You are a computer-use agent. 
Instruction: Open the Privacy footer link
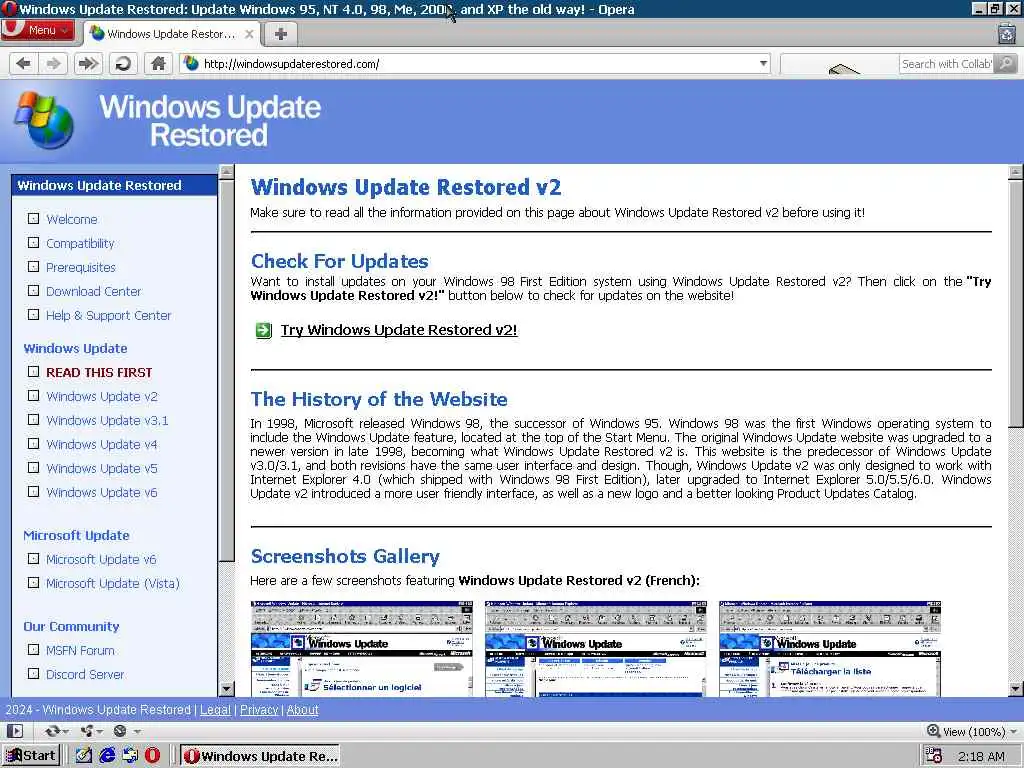(x=259, y=710)
